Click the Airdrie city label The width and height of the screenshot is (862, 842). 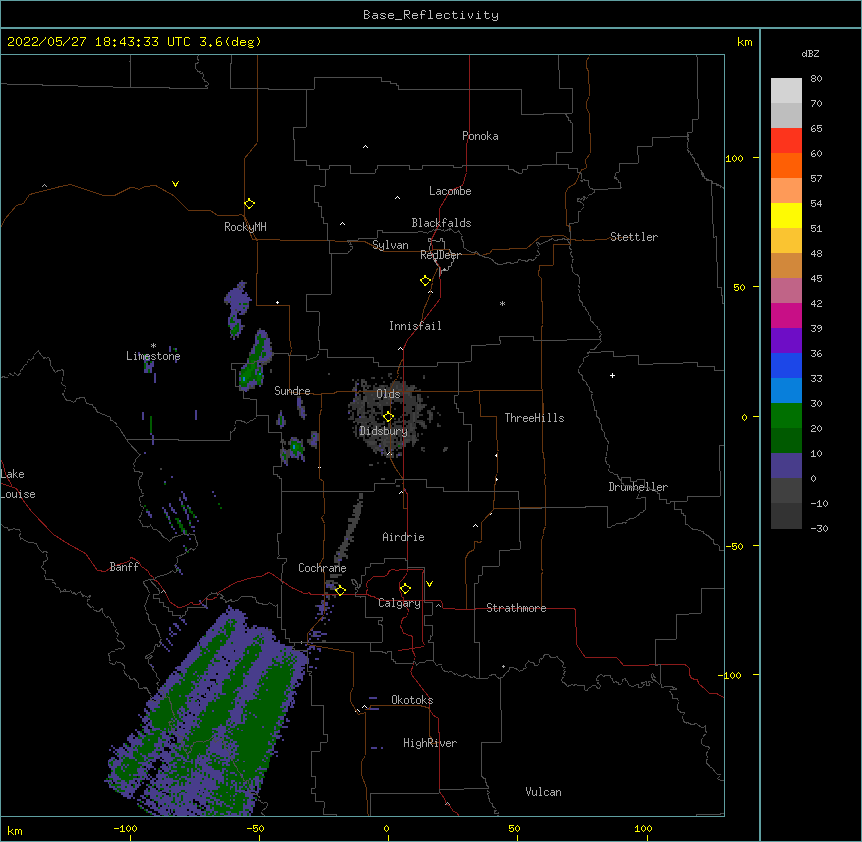(403, 537)
